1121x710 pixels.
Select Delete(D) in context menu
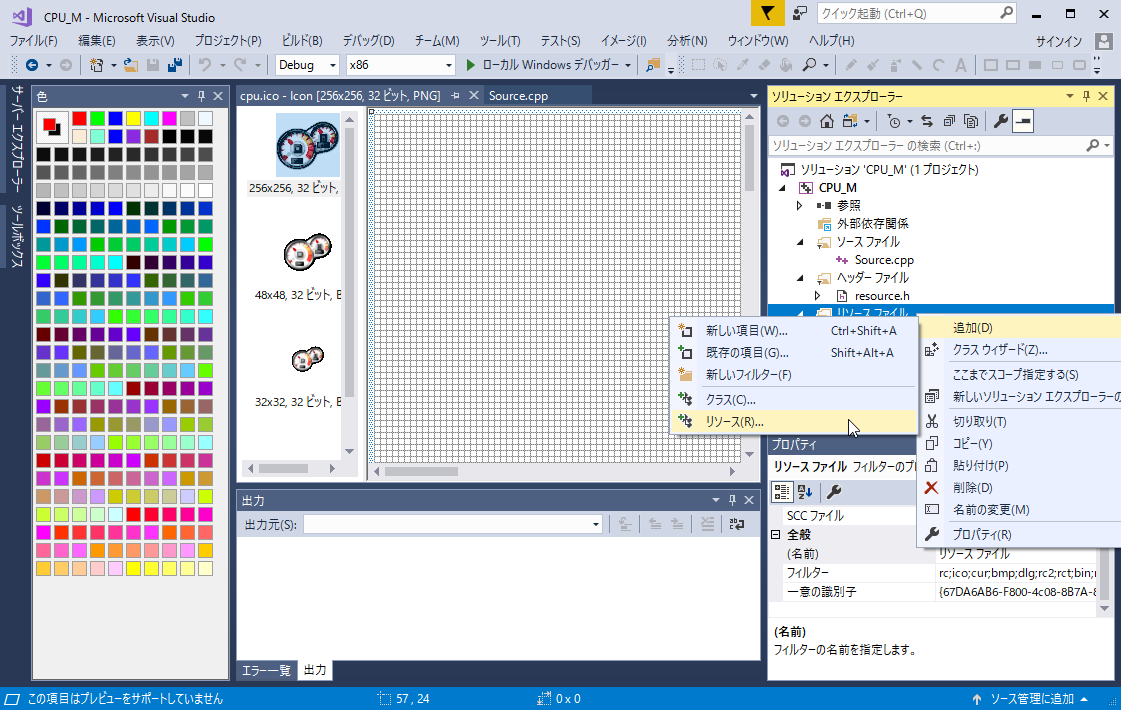click(x=1019, y=488)
